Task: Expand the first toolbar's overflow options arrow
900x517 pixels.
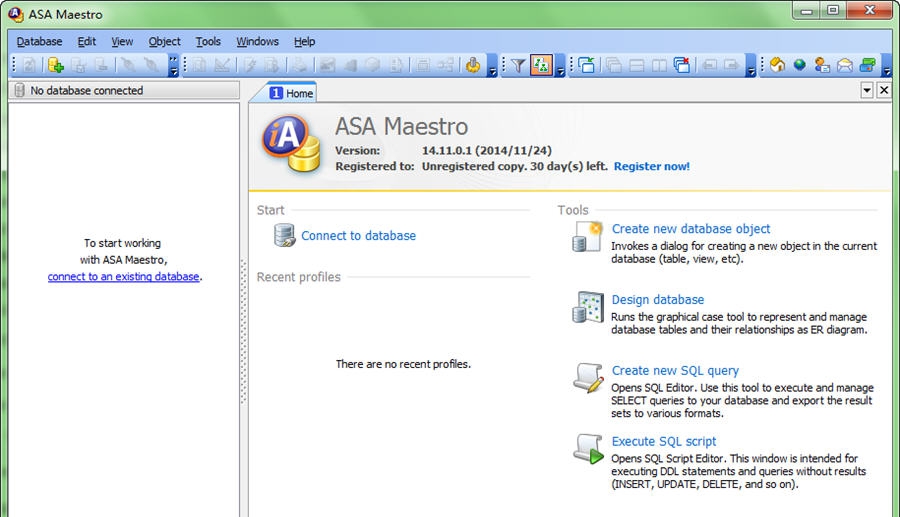Action: [174, 66]
